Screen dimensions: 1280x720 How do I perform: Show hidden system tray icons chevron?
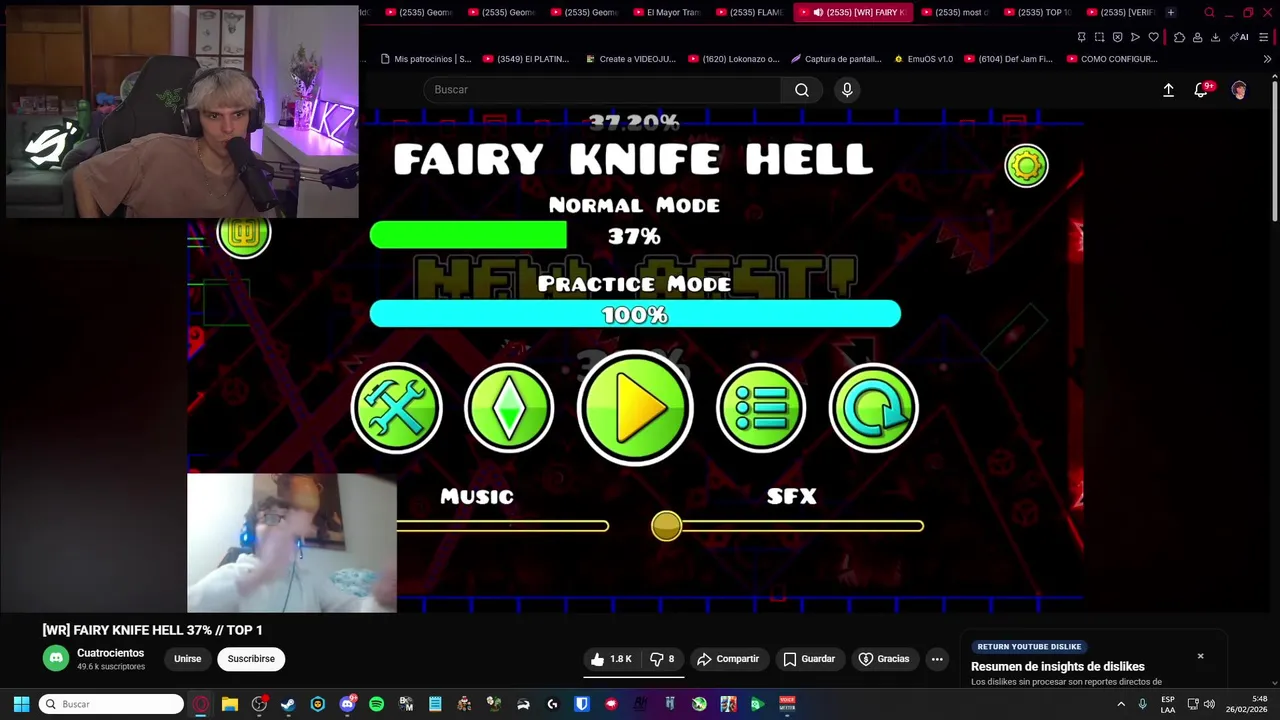pos(1121,704)
